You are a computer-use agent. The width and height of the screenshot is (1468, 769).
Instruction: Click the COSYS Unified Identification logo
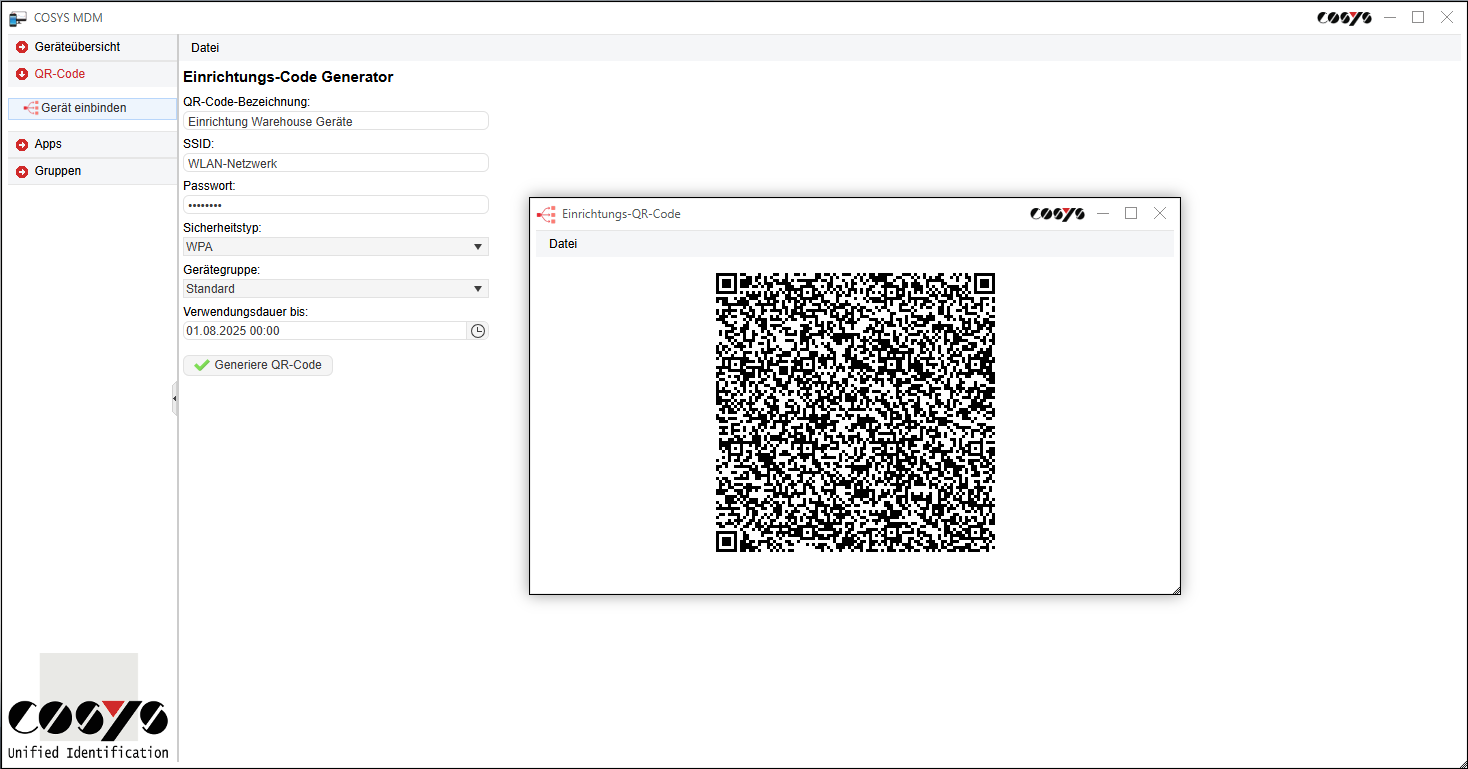pos(88,709)
